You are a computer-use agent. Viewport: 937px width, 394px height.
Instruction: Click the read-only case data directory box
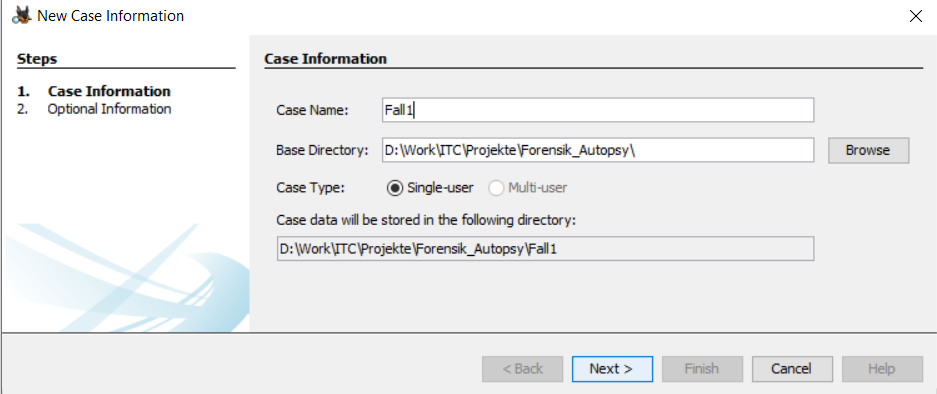point(546,249)
